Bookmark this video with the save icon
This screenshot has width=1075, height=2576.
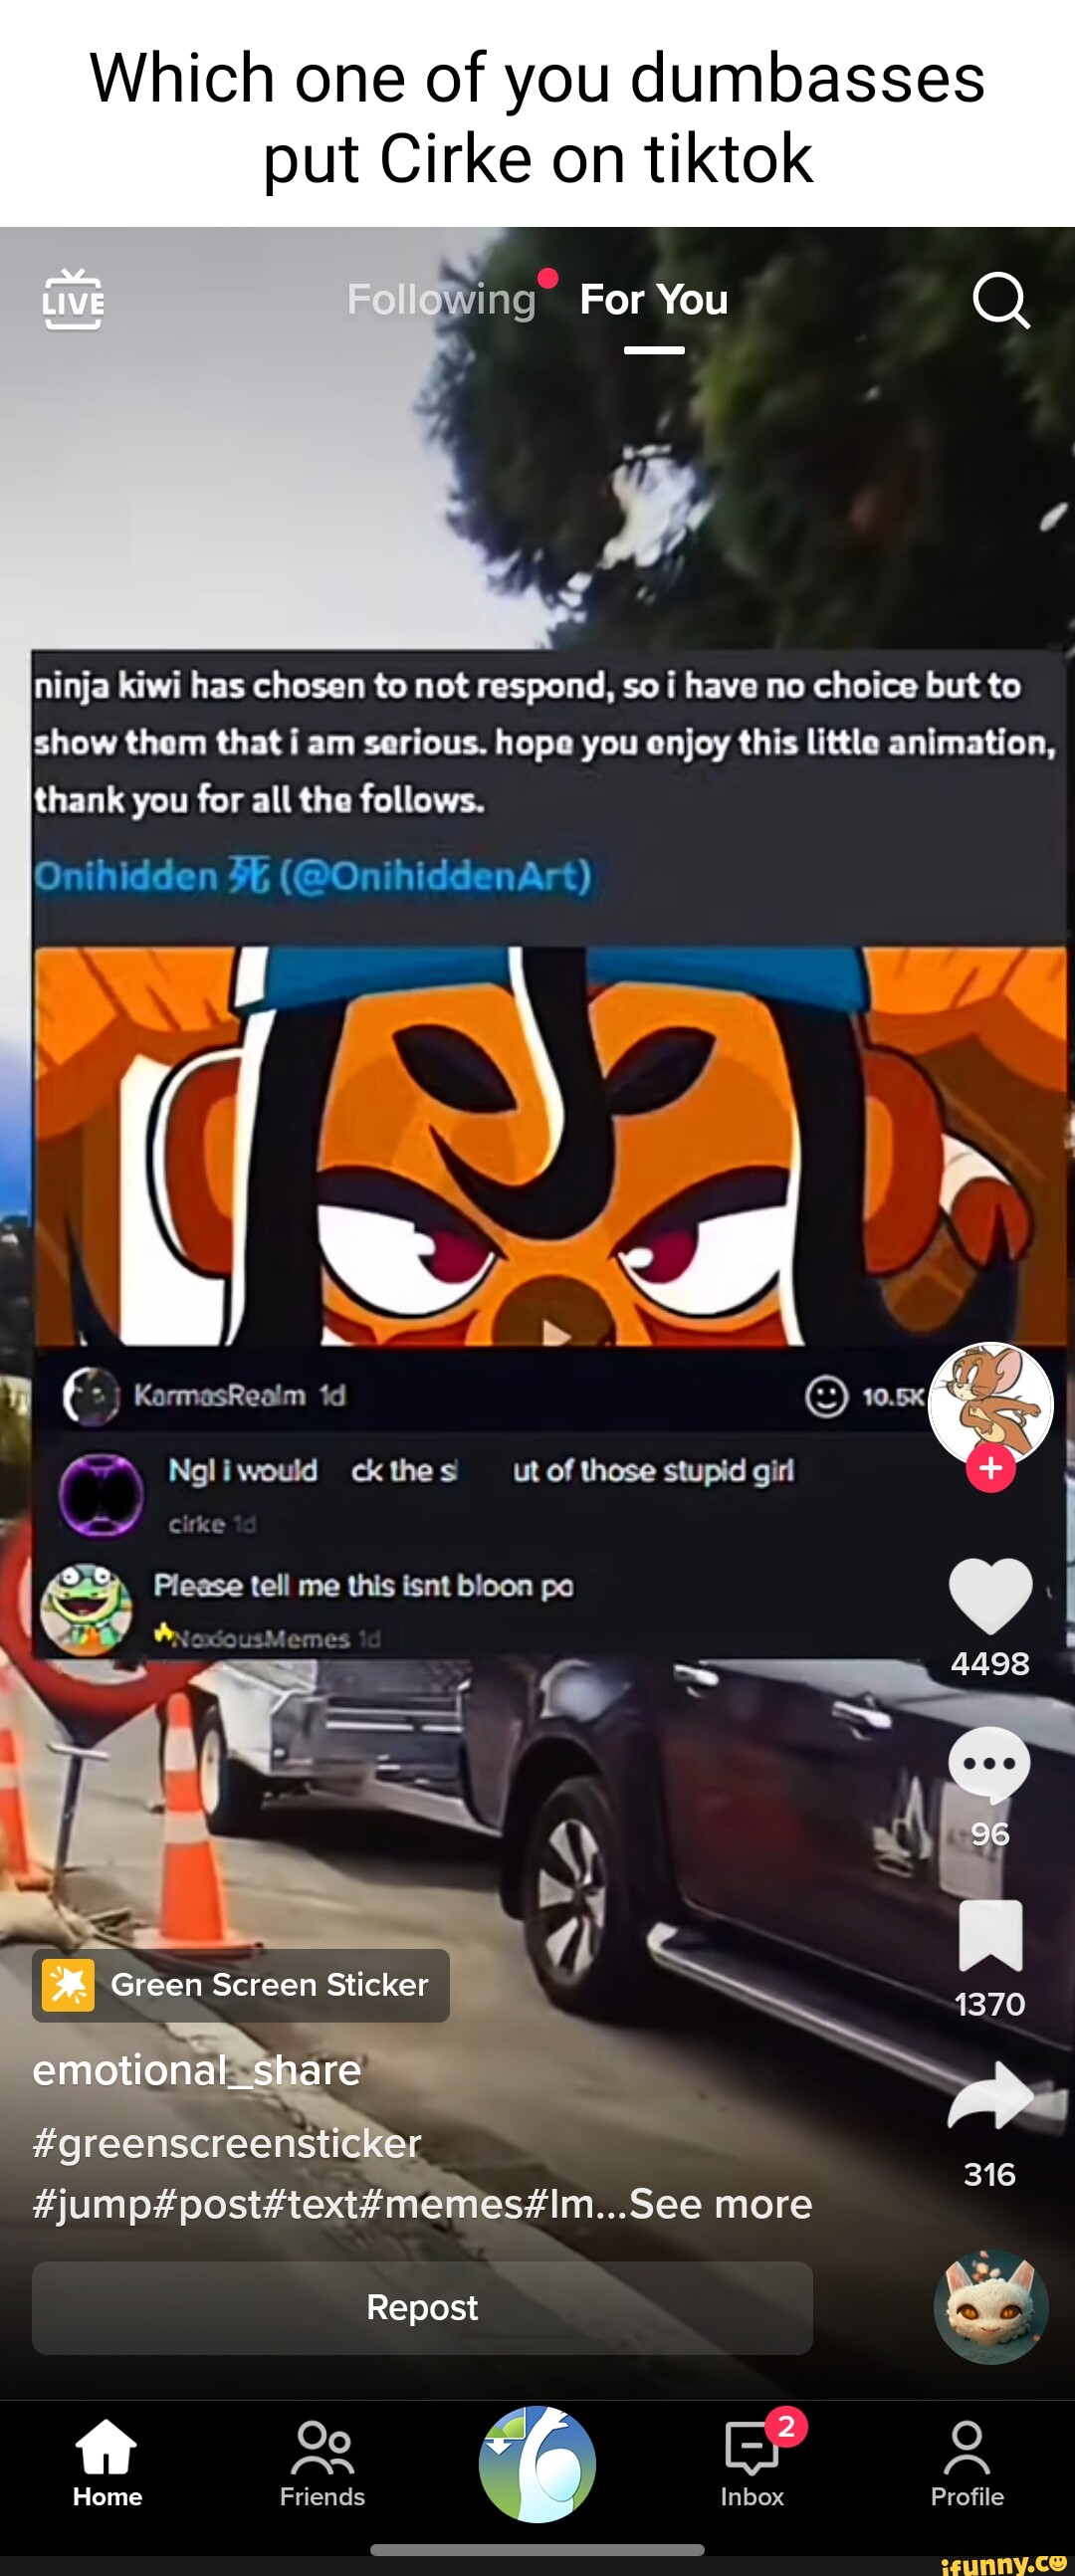990,1935
